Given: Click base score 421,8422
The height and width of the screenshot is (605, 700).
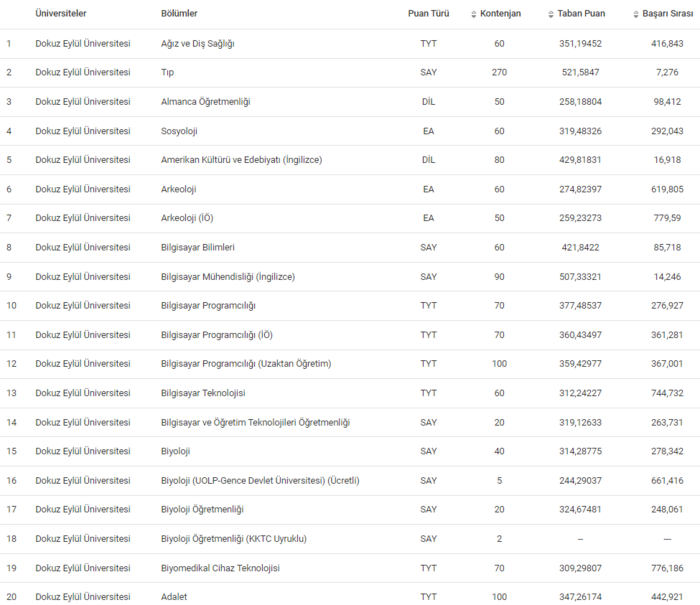Looking at the screenshot, I should coord(580,247).
